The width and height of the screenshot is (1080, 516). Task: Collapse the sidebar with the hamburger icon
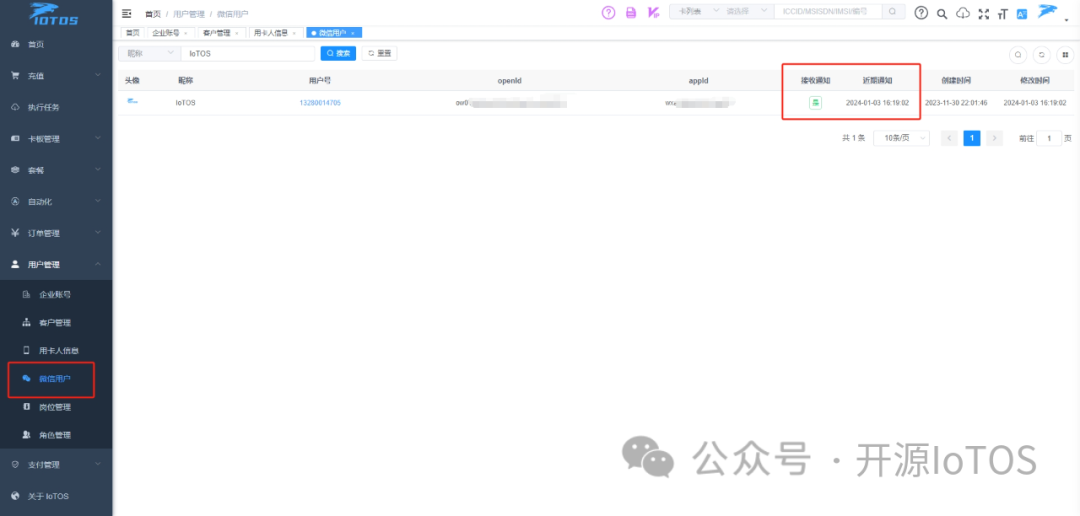pos(126,13)
